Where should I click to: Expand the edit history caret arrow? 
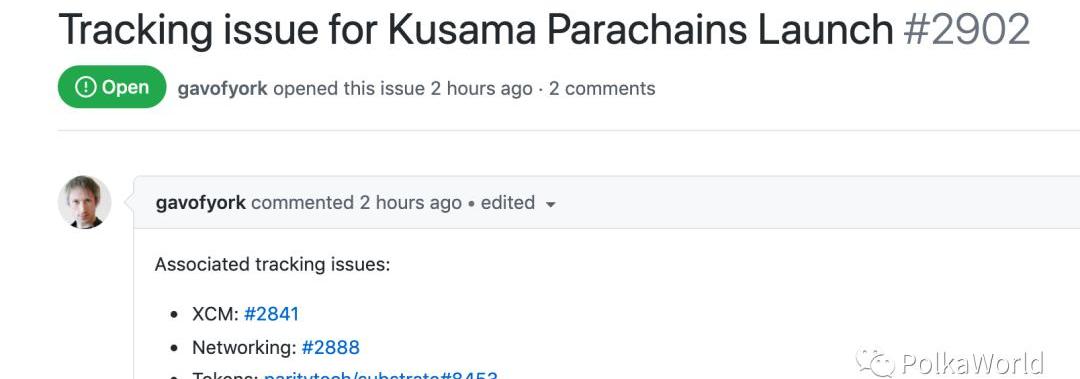(x=550, y=205)
